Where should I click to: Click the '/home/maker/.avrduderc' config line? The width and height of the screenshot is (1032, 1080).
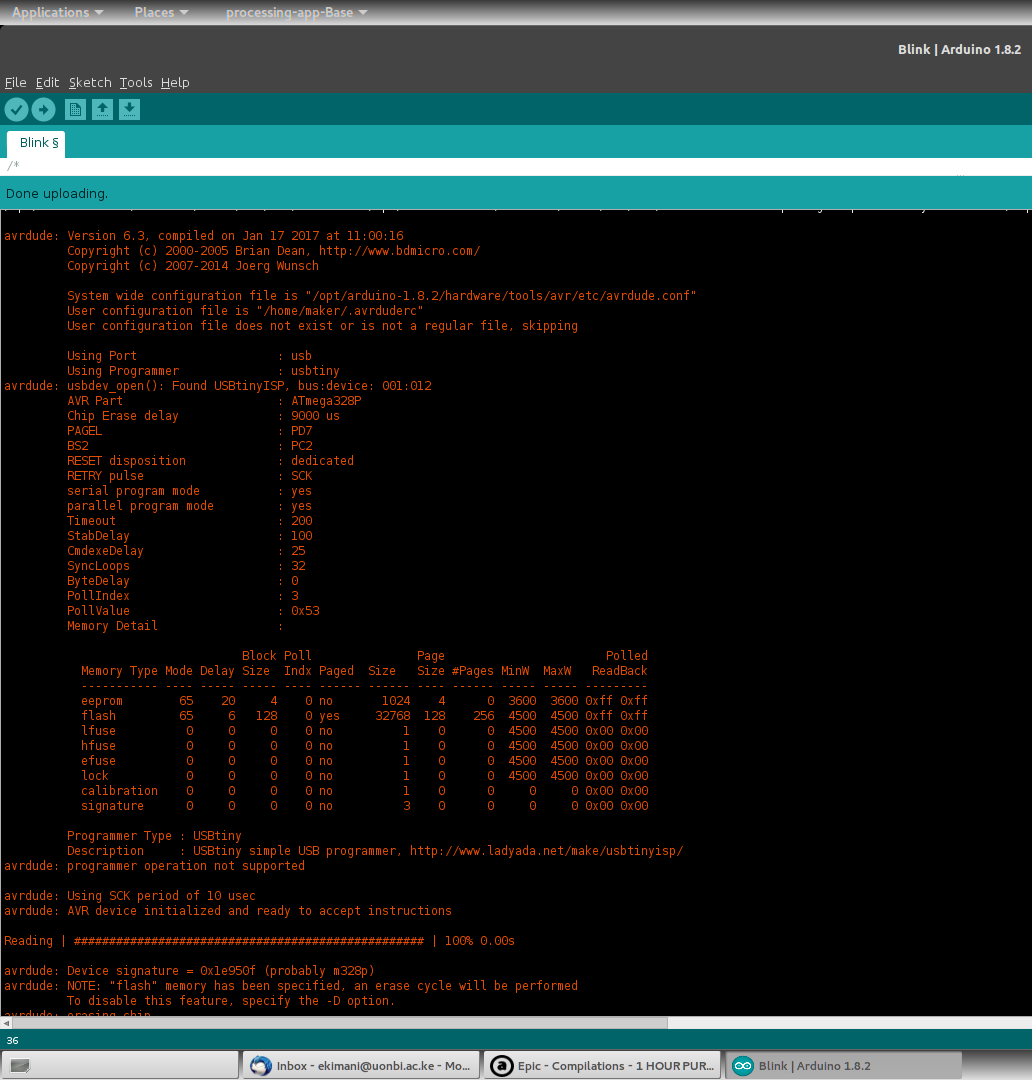pos(245,311)
